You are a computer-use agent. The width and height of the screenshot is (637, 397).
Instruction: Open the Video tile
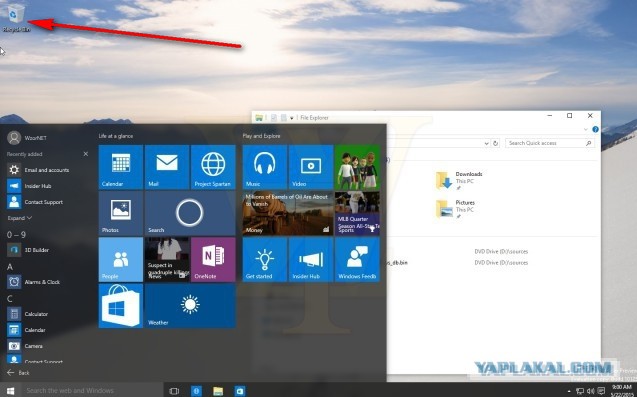(311, 167)
